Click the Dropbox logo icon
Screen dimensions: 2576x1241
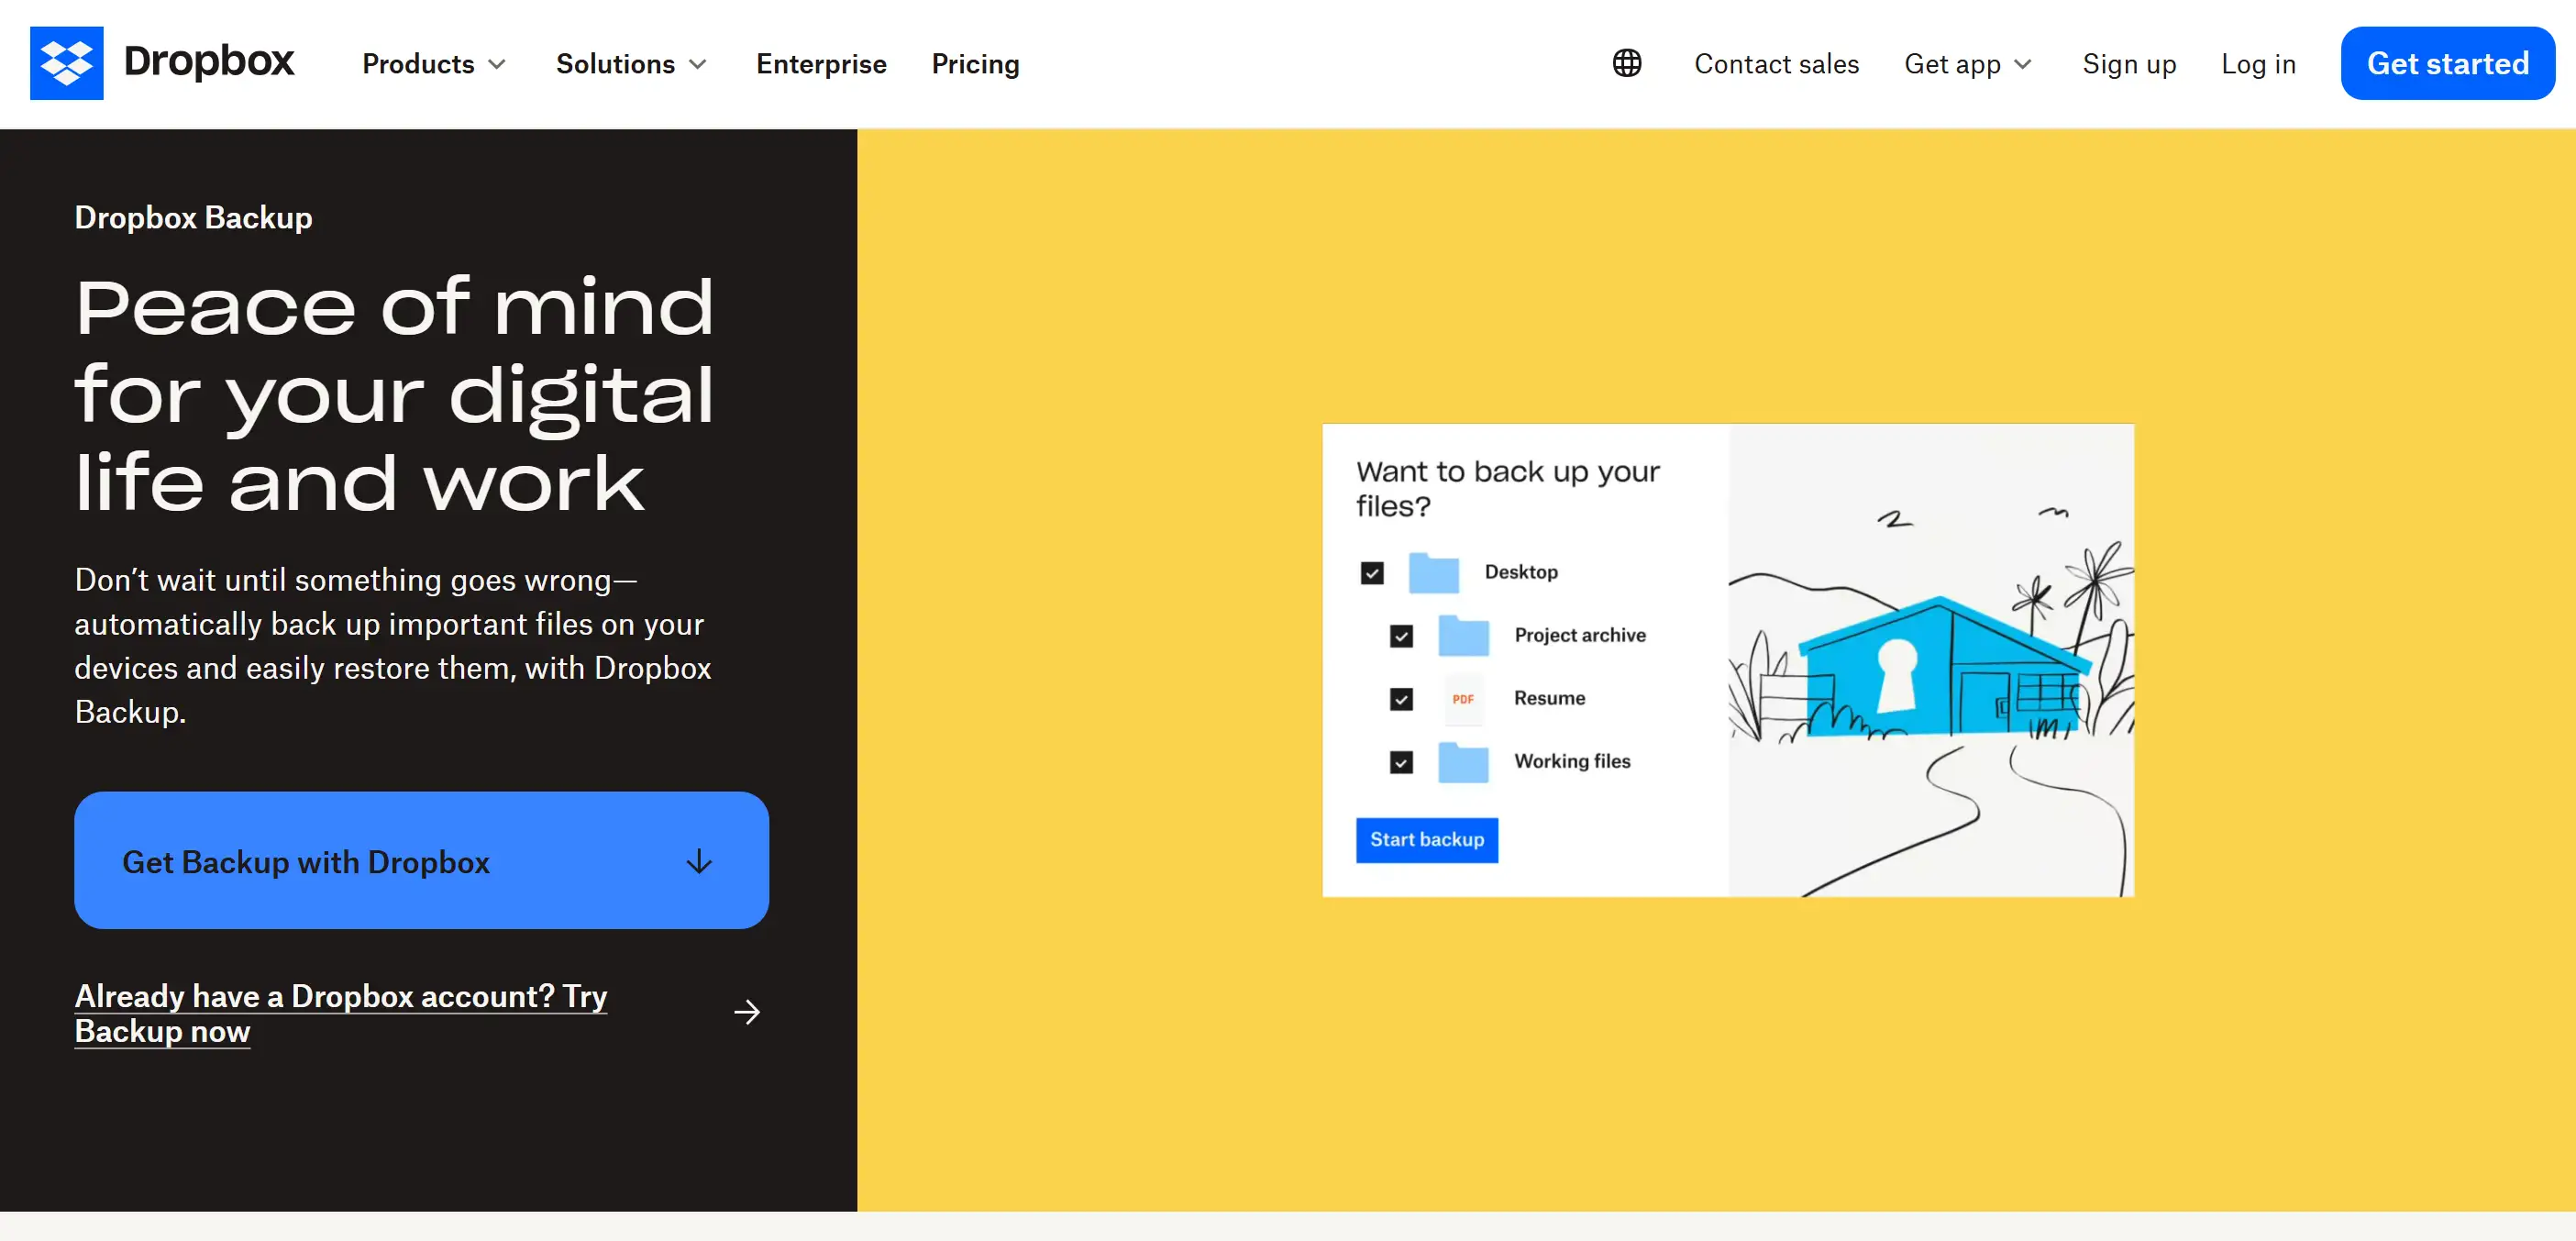66,63
